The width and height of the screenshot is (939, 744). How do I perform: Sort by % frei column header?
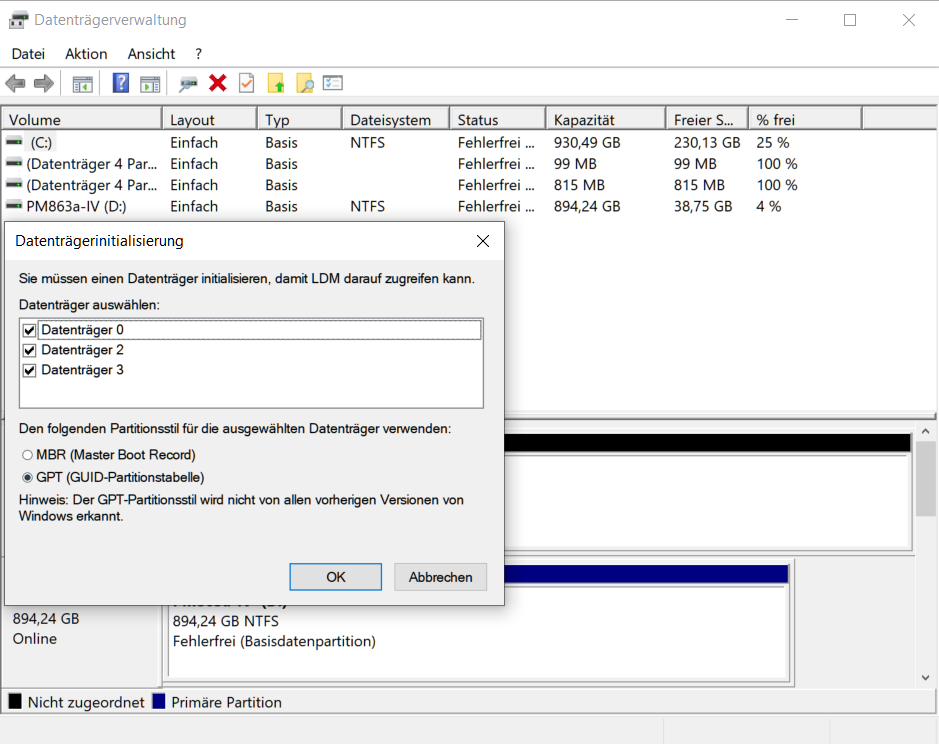[x=805, y=119]
